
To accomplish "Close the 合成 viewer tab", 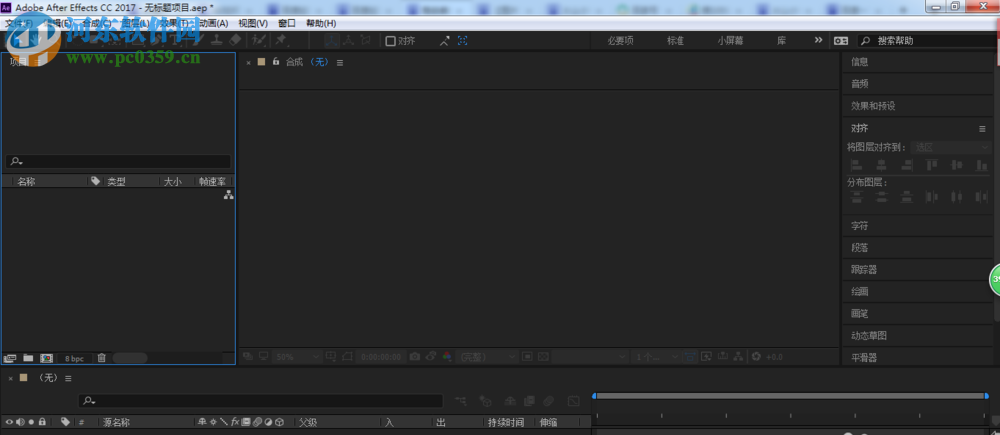I will (249, 63).
